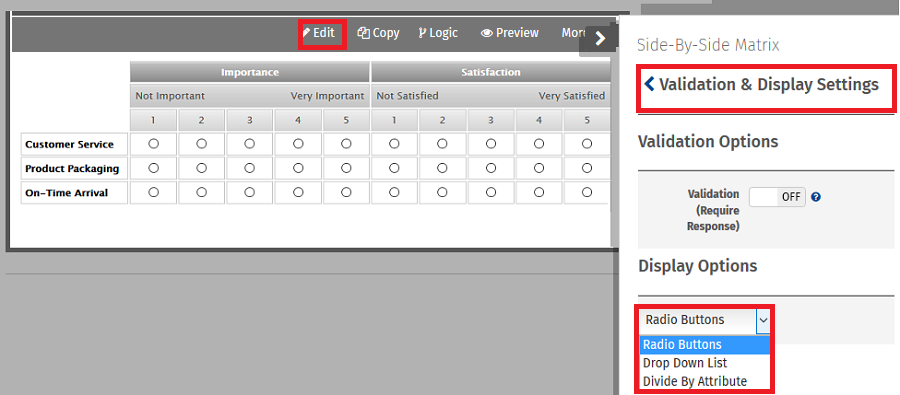Select Customer Service Importance rating 1

[153, 144]
